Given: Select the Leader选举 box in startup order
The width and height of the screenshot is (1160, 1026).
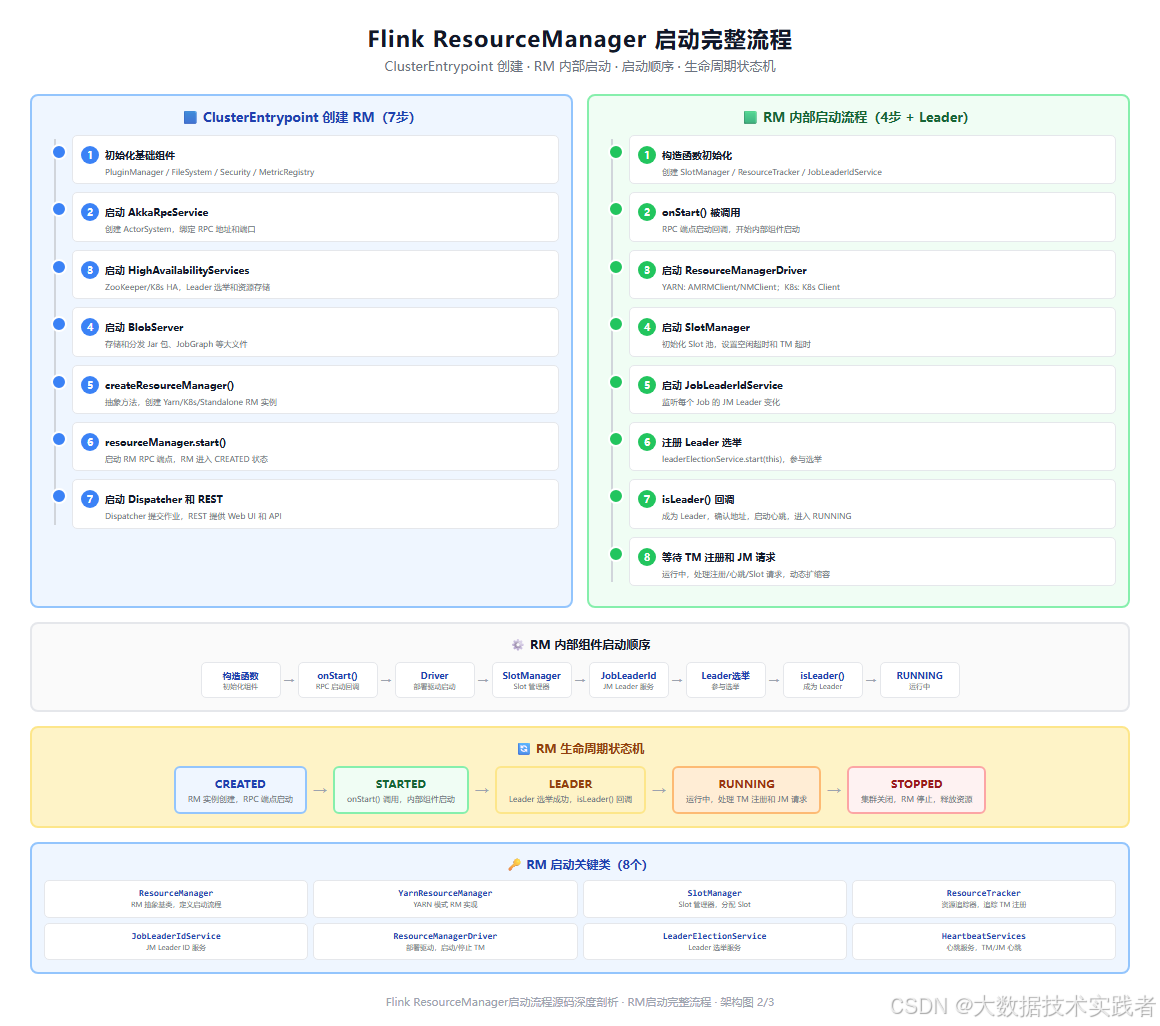Looking at the screenshot, I should (726, 680).
